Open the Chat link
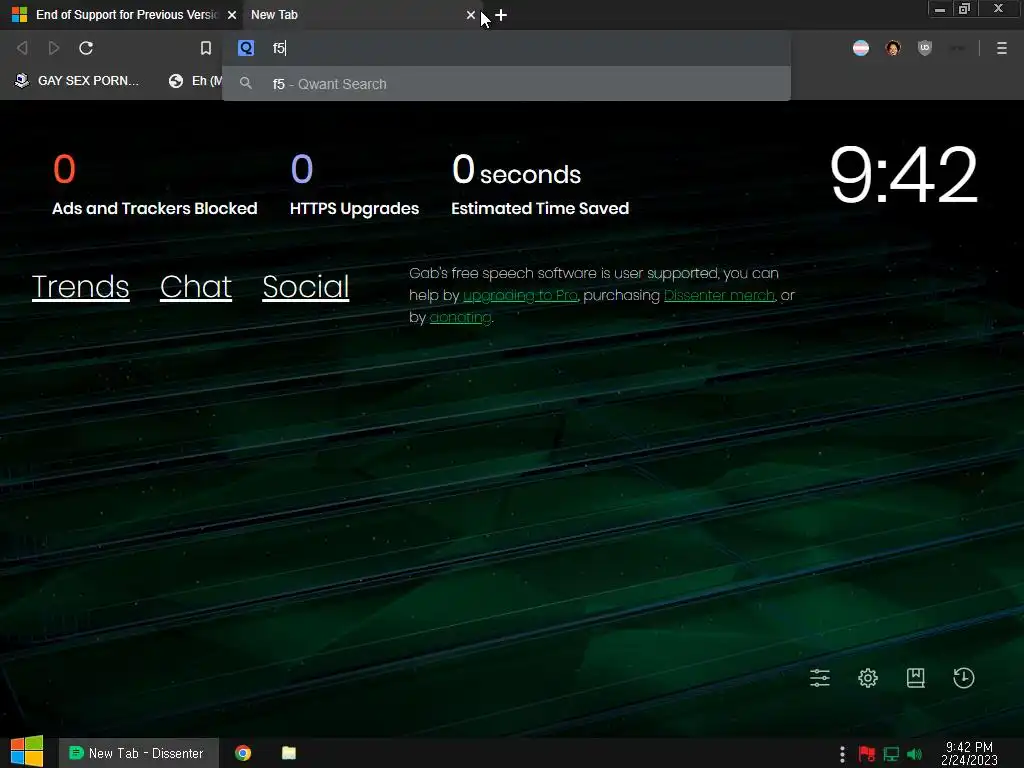Screen dimensions: 1024x768 coord(196,287)
